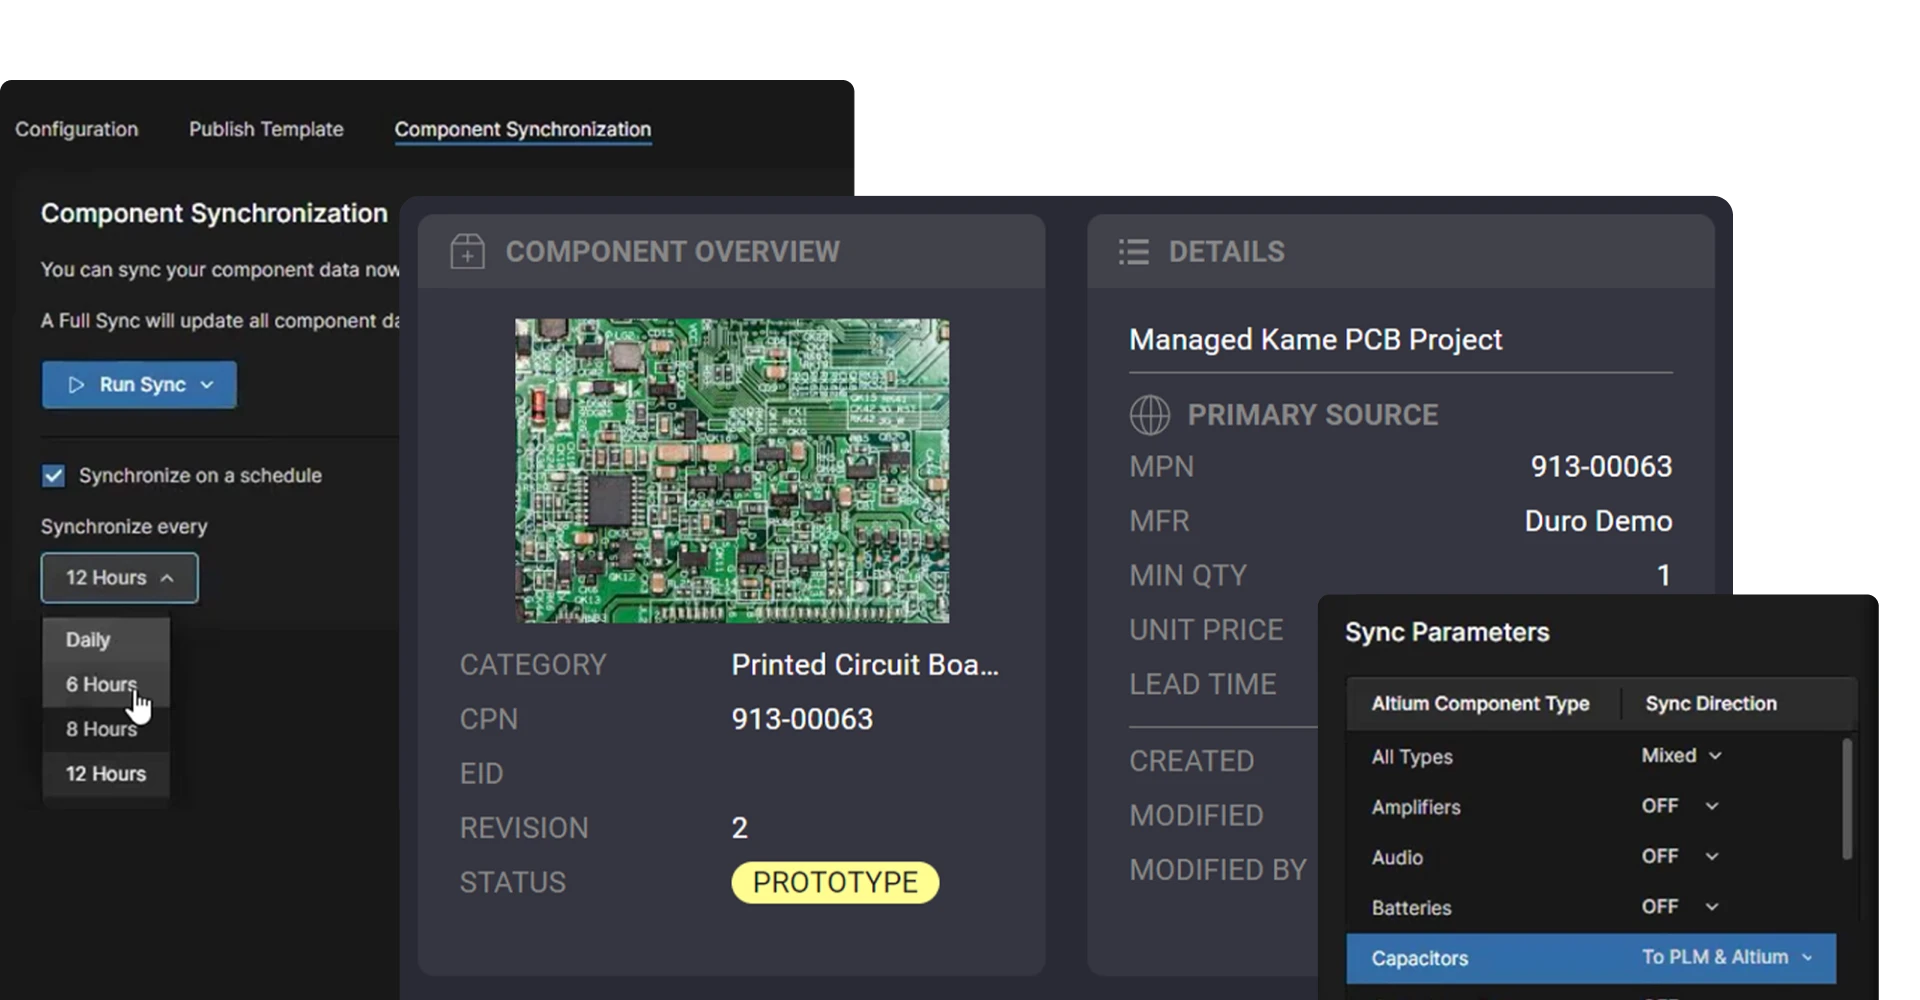Image resolution: width=1920 pixels, height=1000 pixels.
Task: Choose 12 Hours option in interval list
Action: pyautogui.click(x=106, y=774)
